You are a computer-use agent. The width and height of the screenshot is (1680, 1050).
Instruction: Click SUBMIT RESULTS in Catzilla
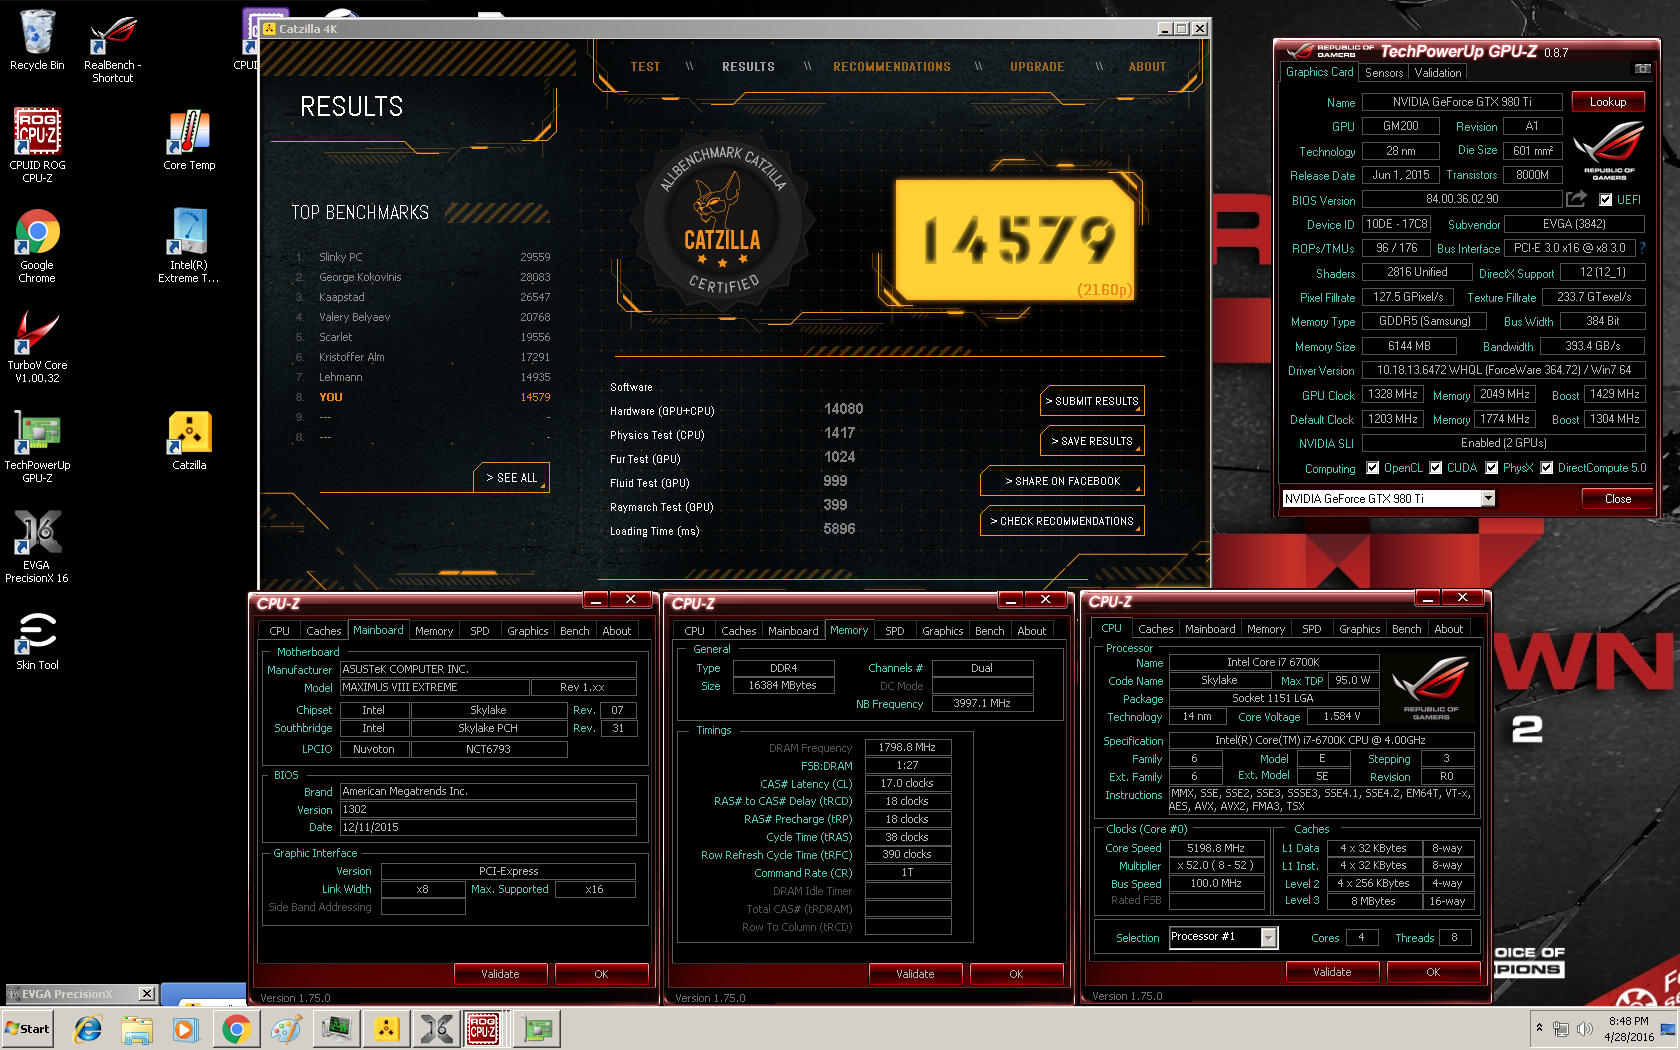1092,401
